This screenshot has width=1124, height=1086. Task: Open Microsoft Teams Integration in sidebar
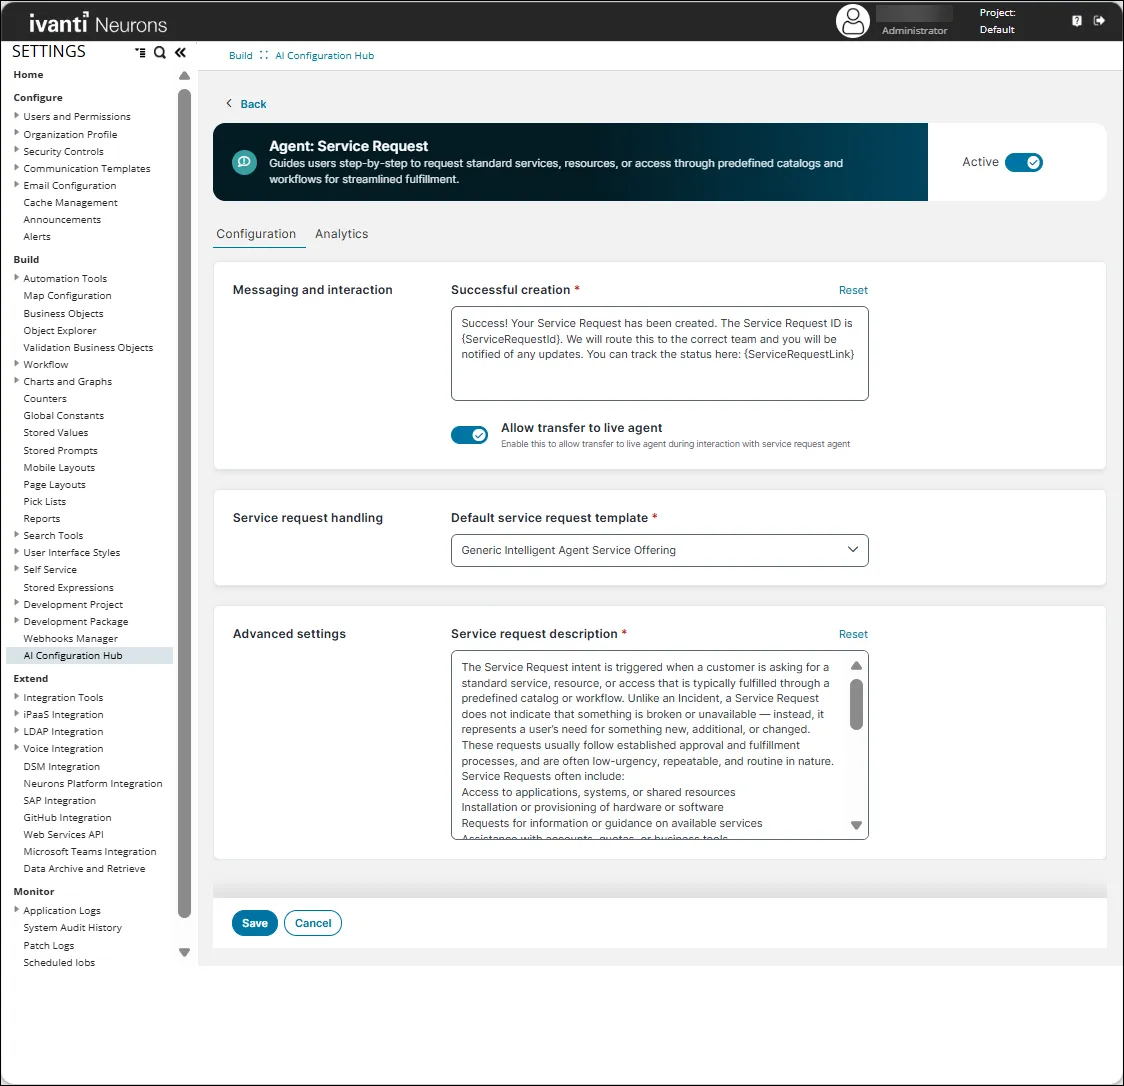[x=90, y=852]
